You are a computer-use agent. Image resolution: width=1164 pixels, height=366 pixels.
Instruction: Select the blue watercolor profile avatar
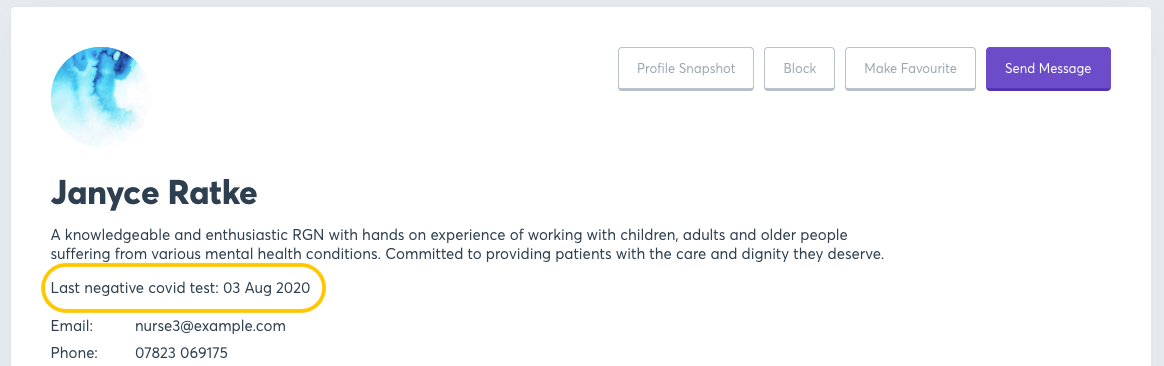(100, 97)
